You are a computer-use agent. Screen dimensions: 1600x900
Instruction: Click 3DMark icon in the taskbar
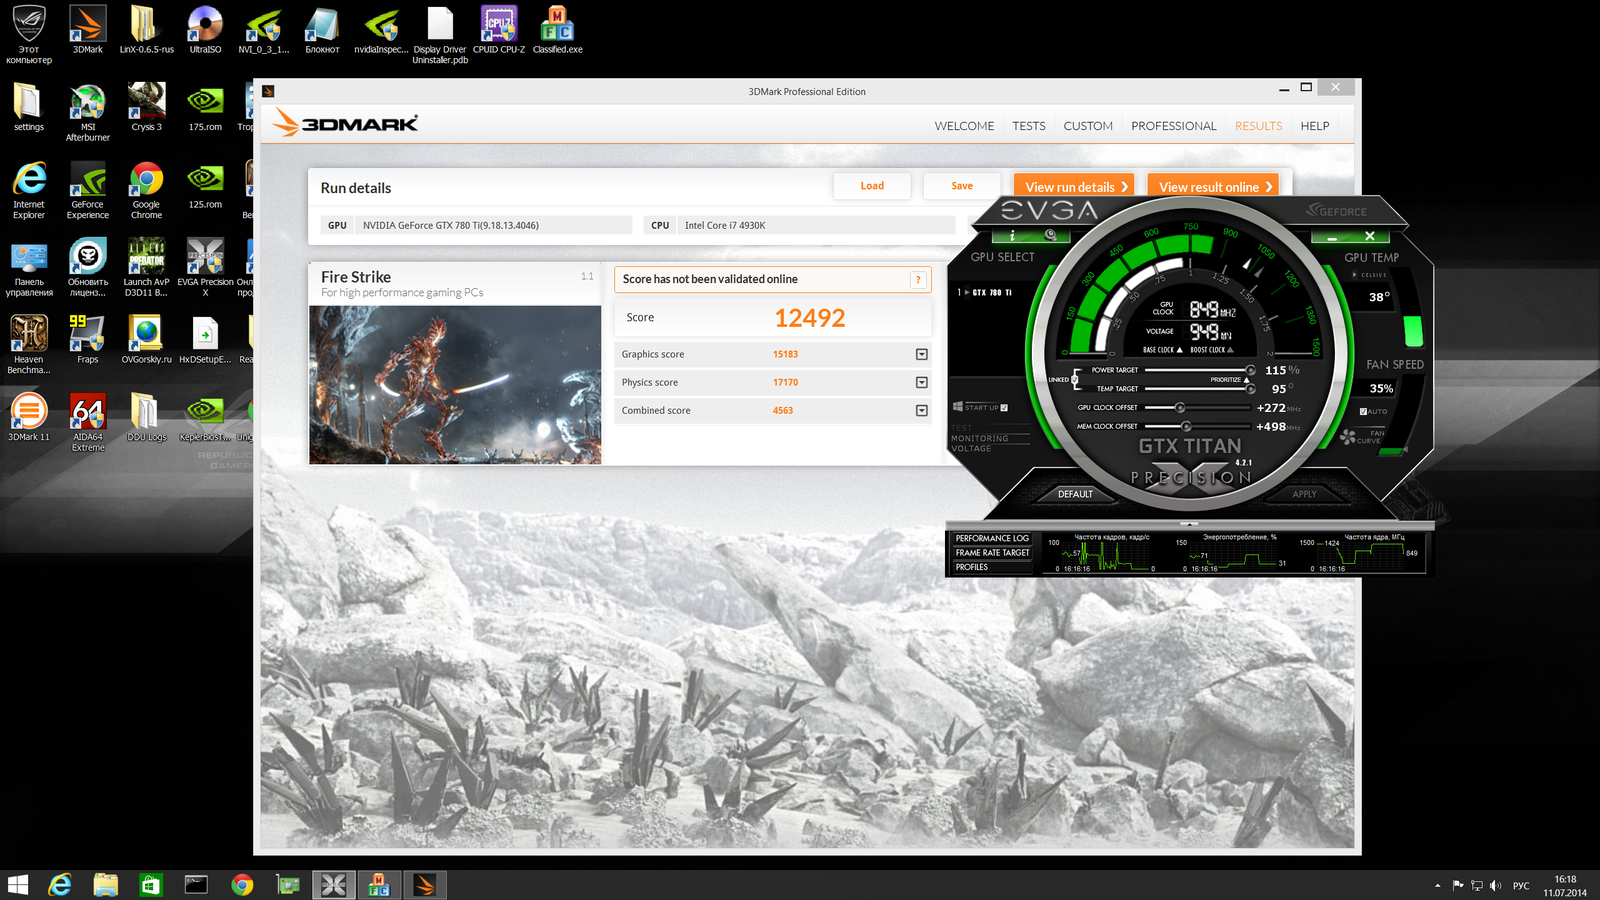[x=425, y=885]
